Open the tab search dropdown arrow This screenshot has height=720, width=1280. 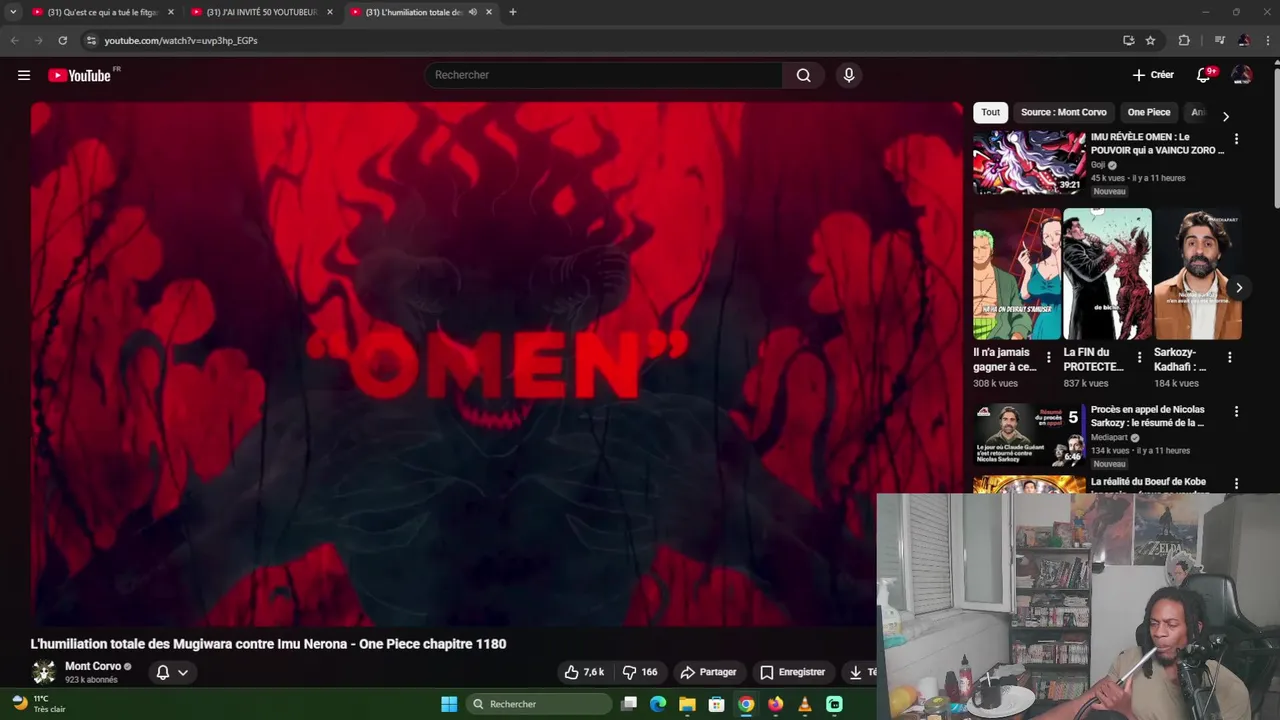[x=13, y=12]
